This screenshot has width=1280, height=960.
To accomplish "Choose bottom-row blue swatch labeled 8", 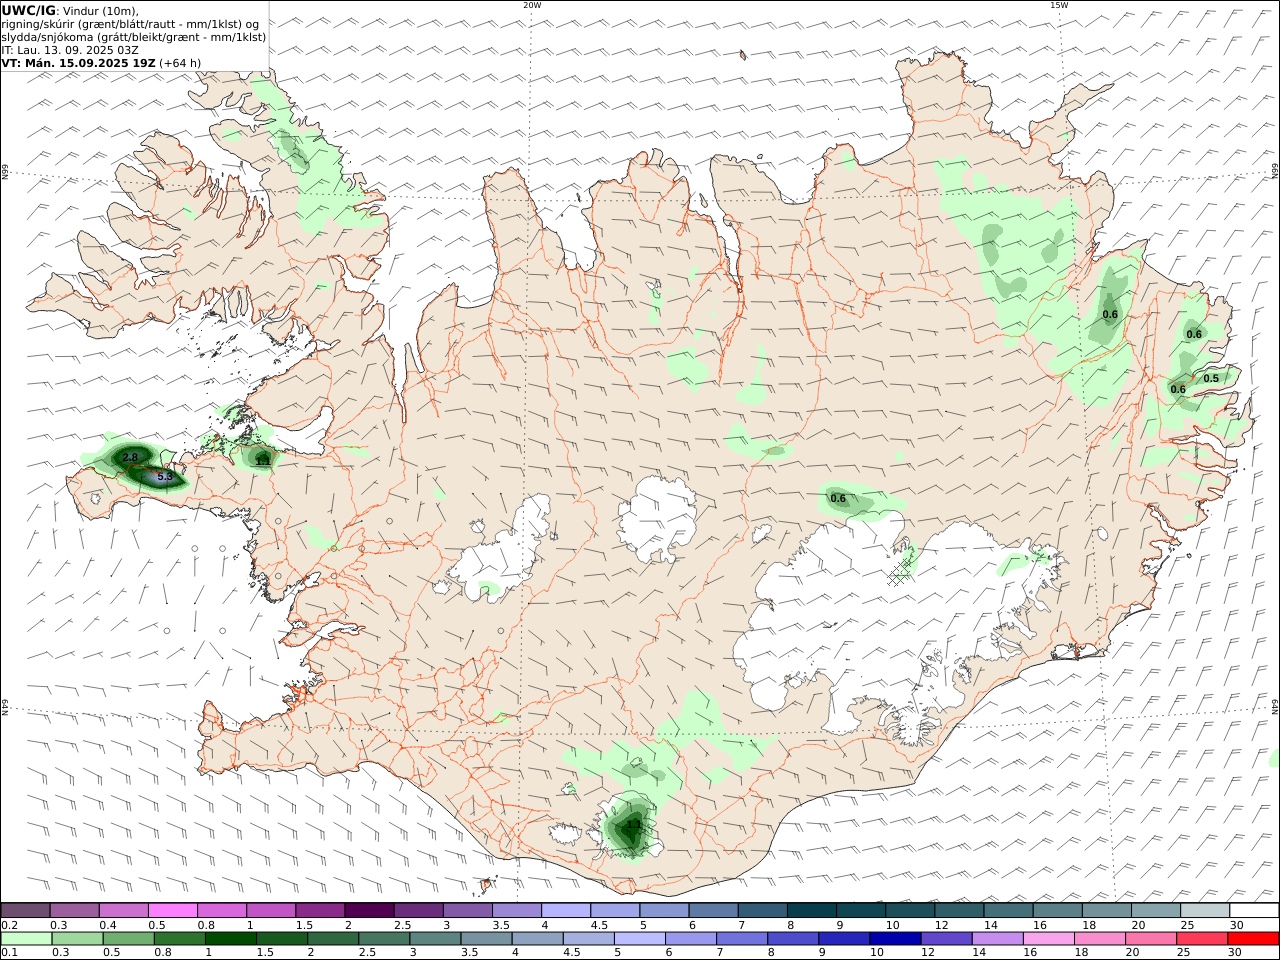I will click(793, 939).
